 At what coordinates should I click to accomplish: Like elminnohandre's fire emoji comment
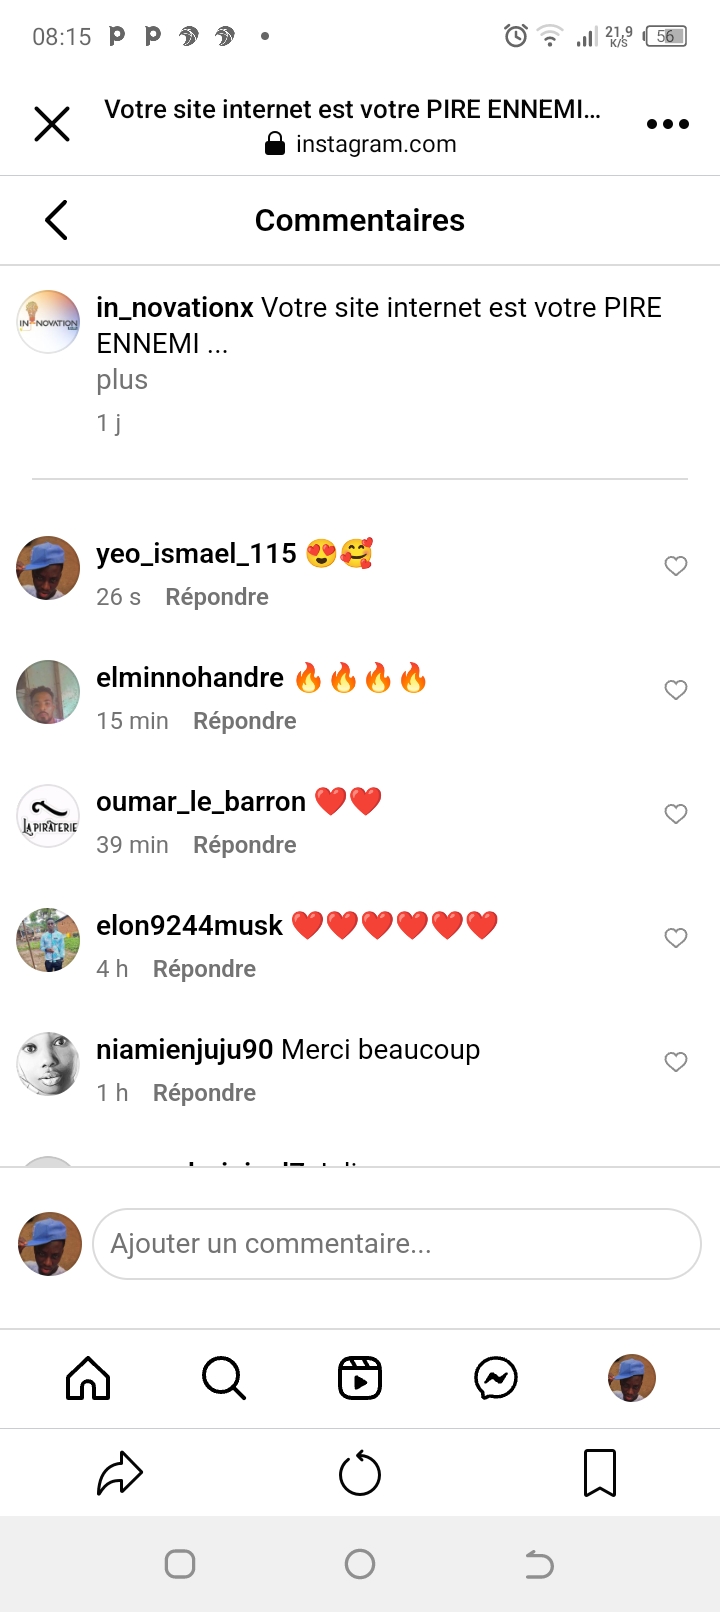[676, 690]
